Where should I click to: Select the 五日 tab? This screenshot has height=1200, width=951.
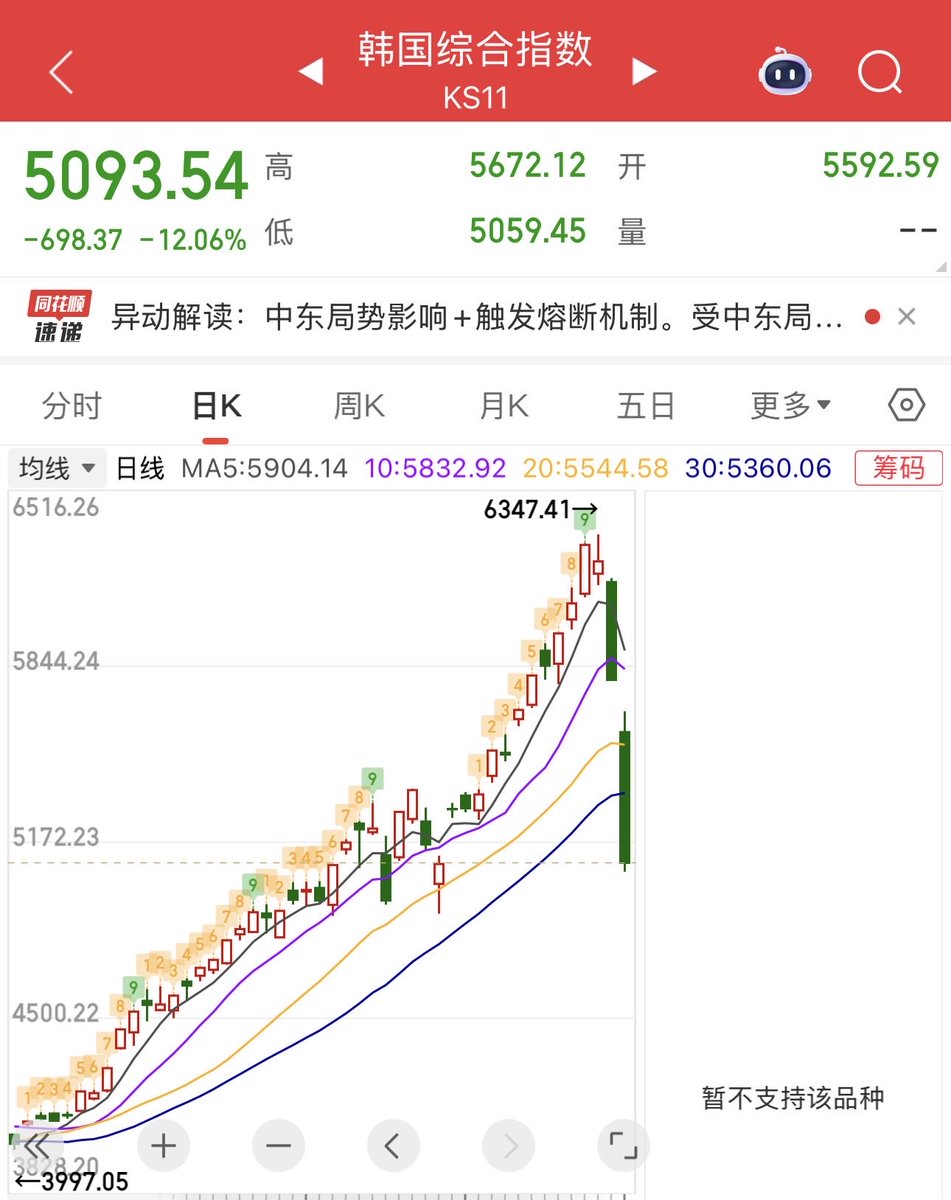pos(646,406)
